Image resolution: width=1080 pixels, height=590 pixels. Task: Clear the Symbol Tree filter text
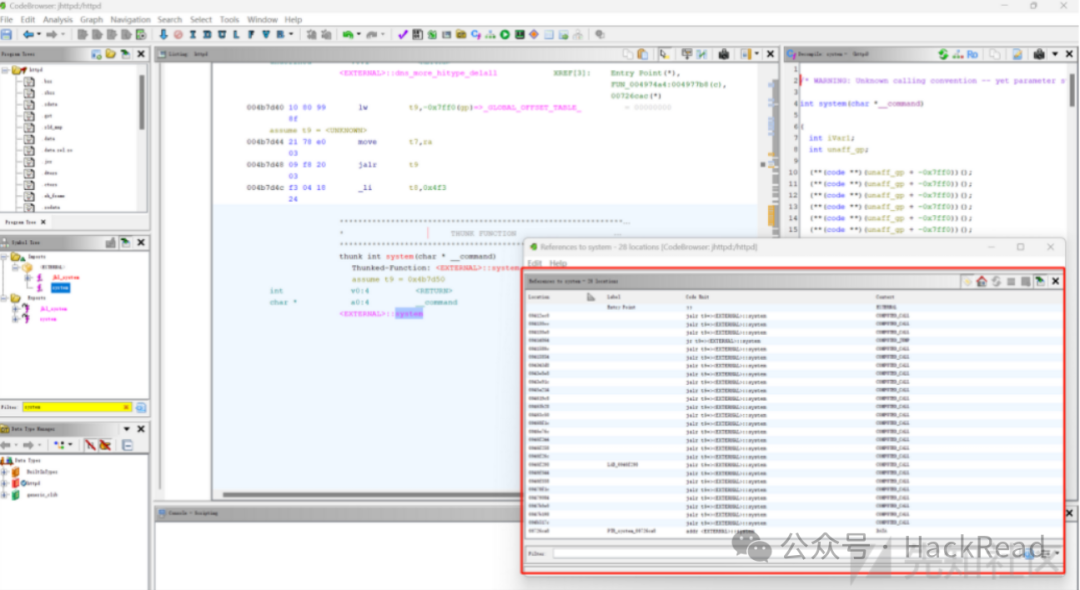[x=126, y=408]
